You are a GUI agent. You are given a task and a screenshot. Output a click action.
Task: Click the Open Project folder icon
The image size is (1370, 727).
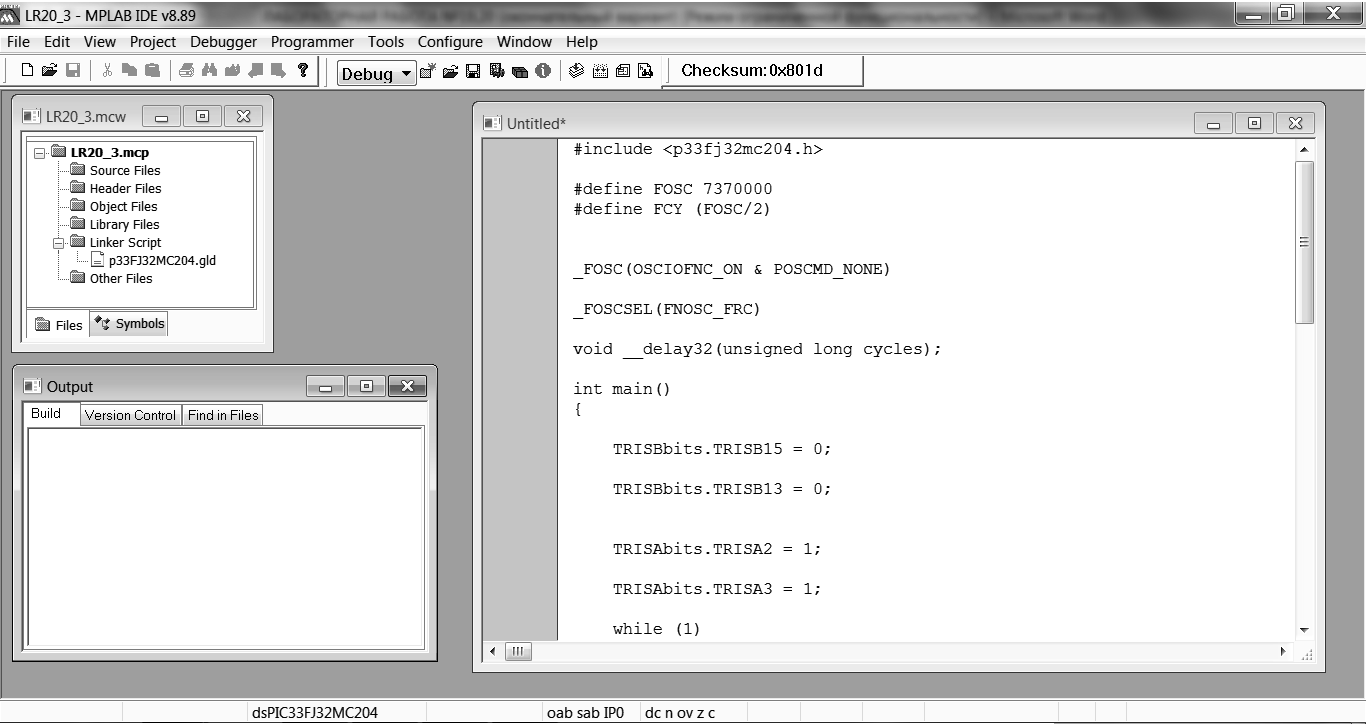click(450, 71)
